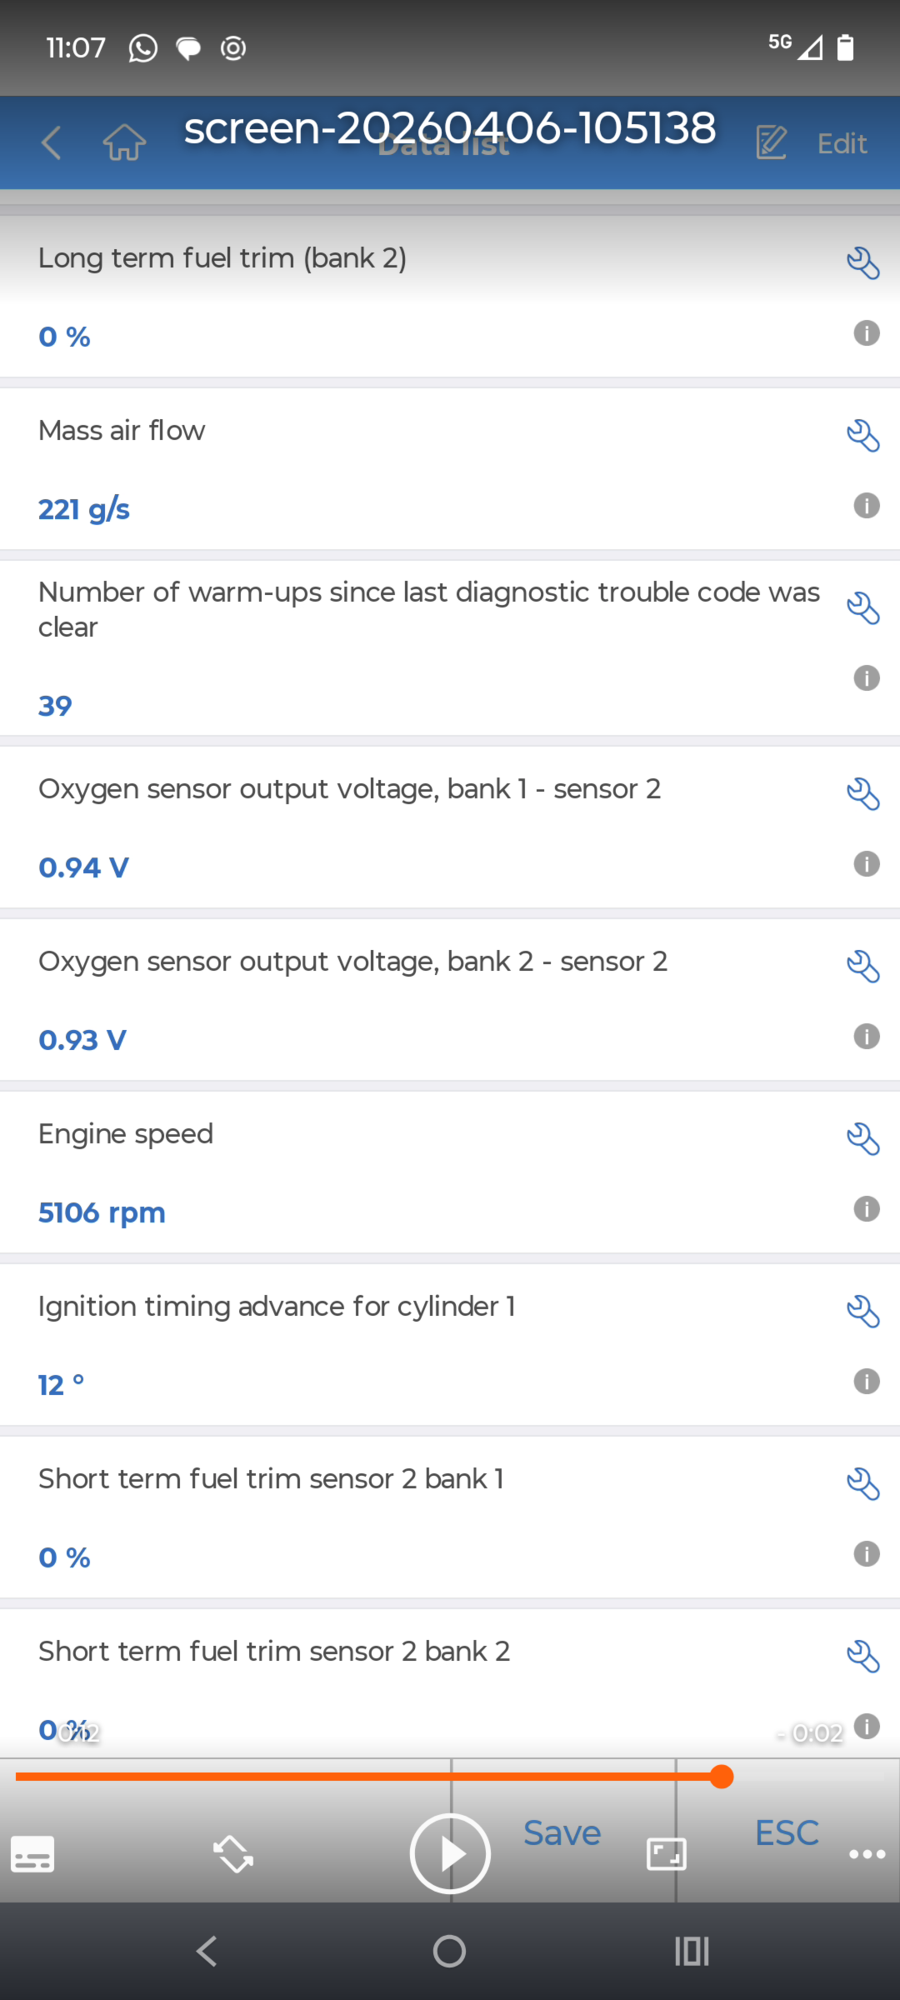Open Android recent apps button
Viewport: 900px width, 2000px height.
tap(691, 1951)
